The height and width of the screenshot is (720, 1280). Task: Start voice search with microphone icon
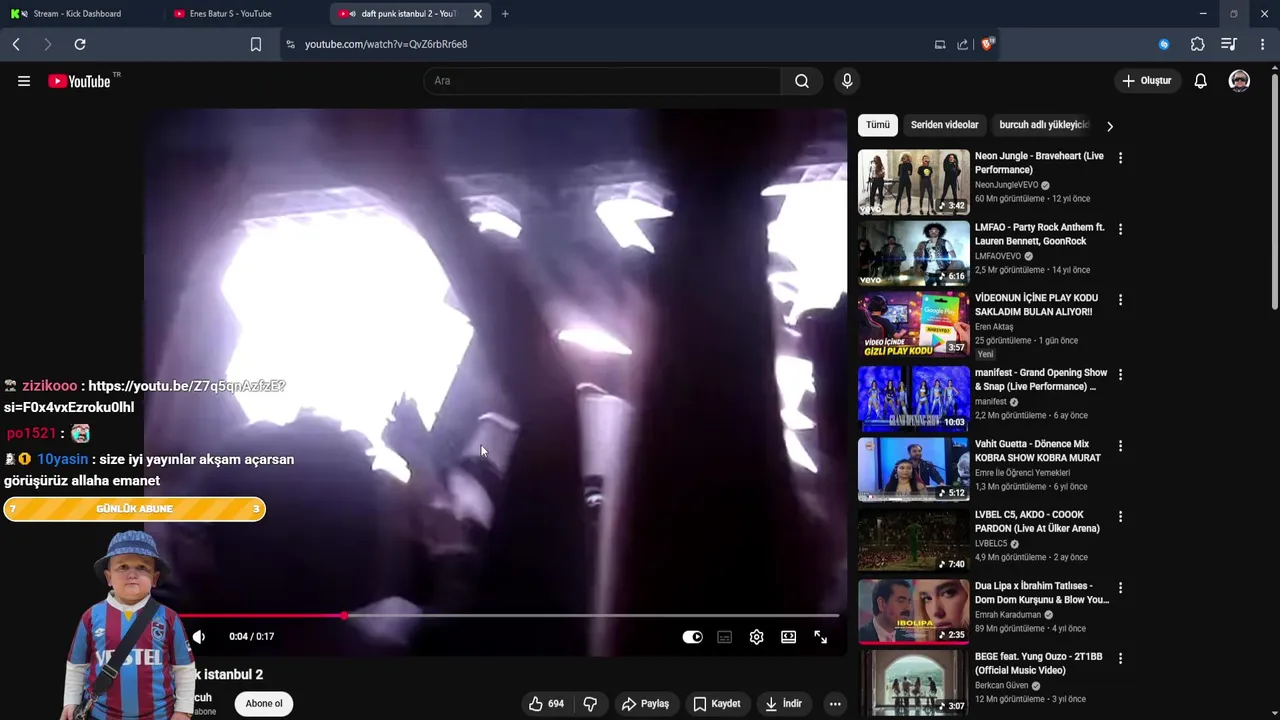coord(847,81)
